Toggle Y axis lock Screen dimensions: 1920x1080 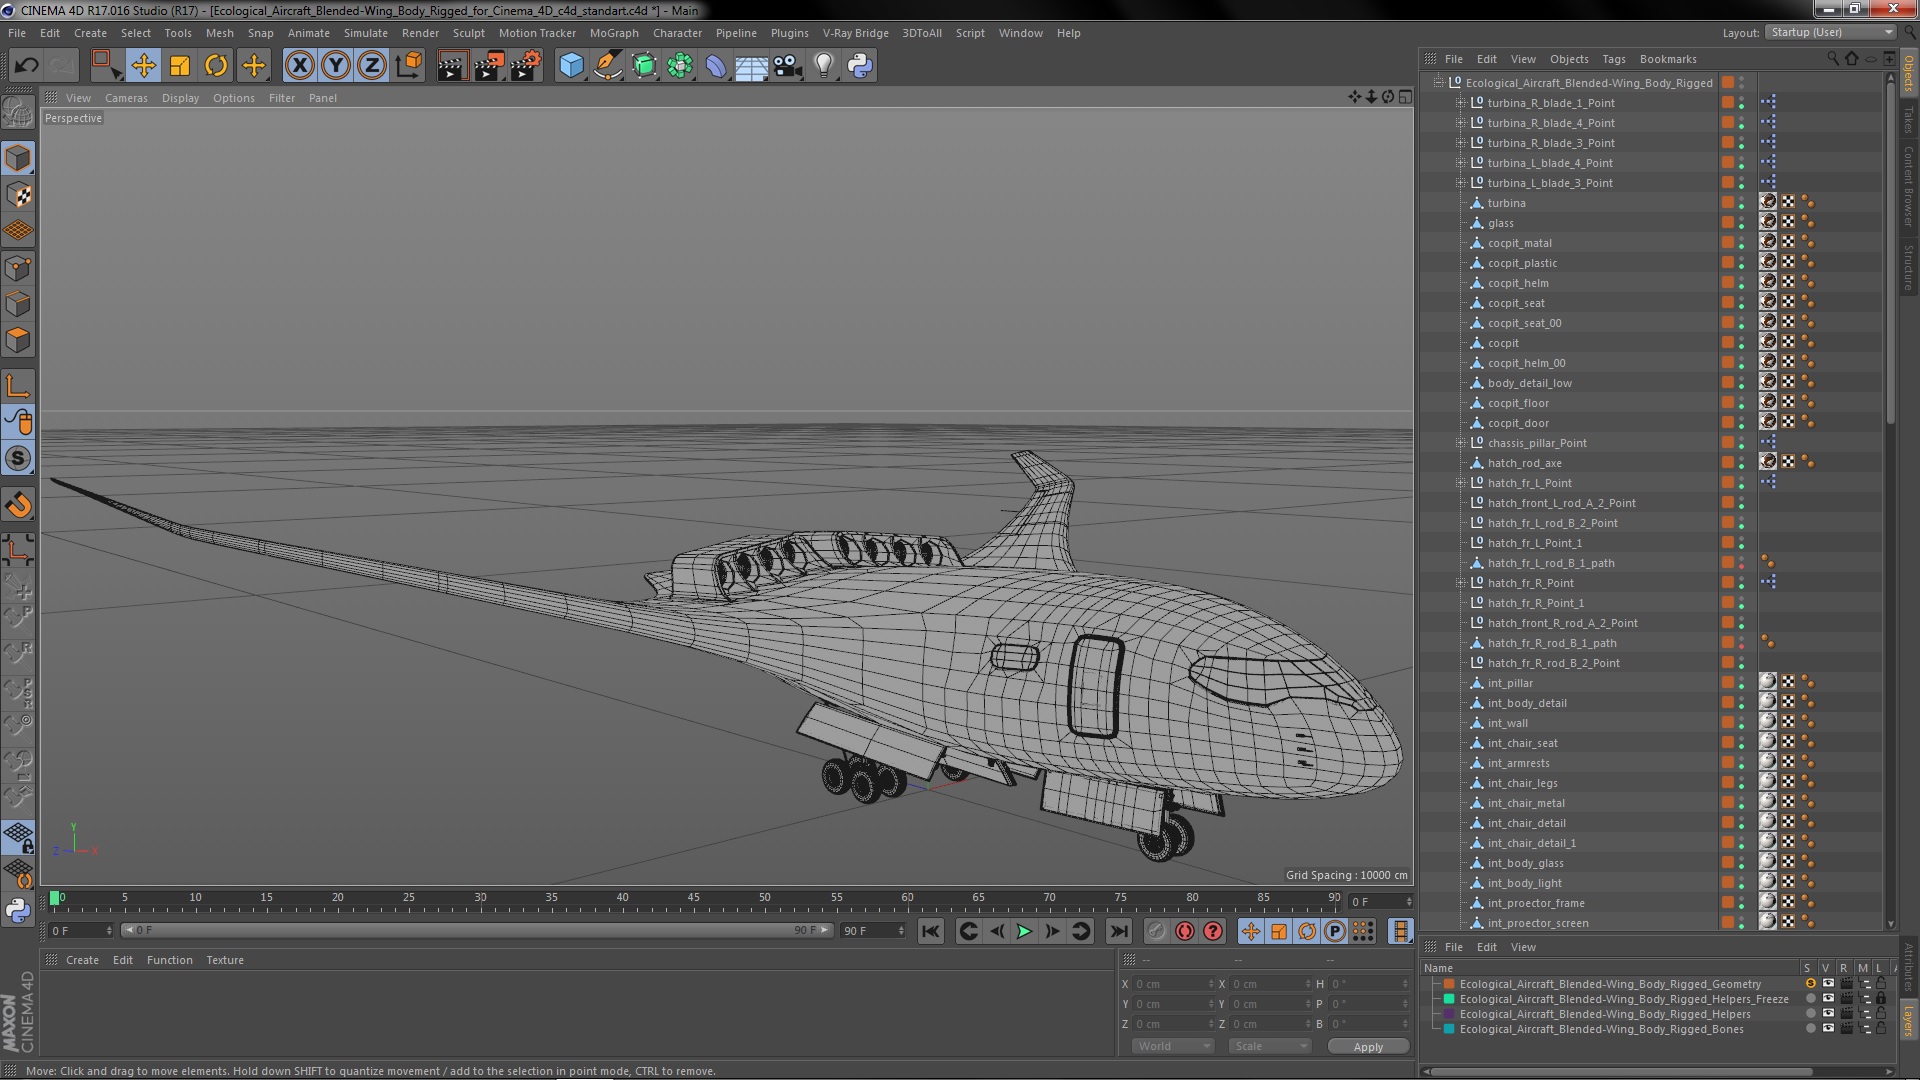point(336,66)
